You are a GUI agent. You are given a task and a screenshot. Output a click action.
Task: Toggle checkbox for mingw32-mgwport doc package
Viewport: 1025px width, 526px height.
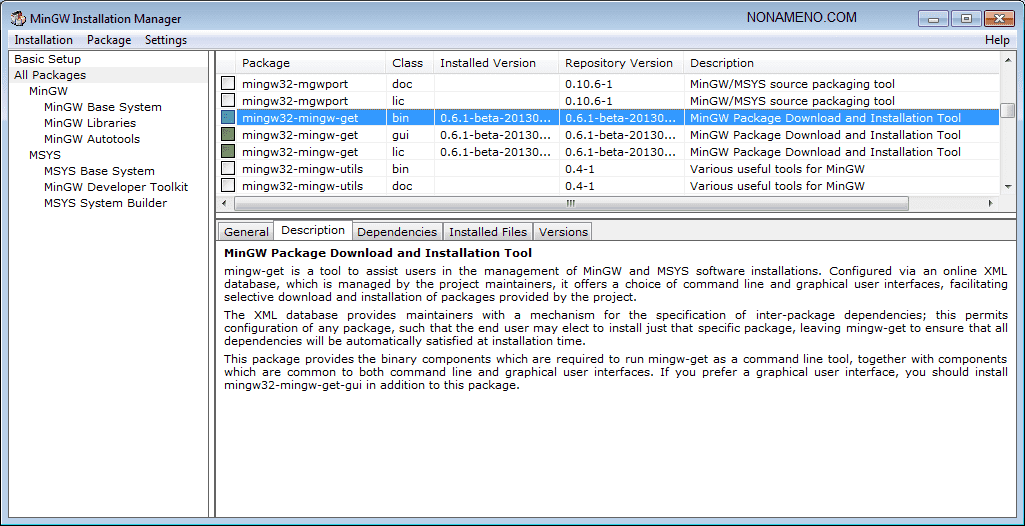[228, 84]
